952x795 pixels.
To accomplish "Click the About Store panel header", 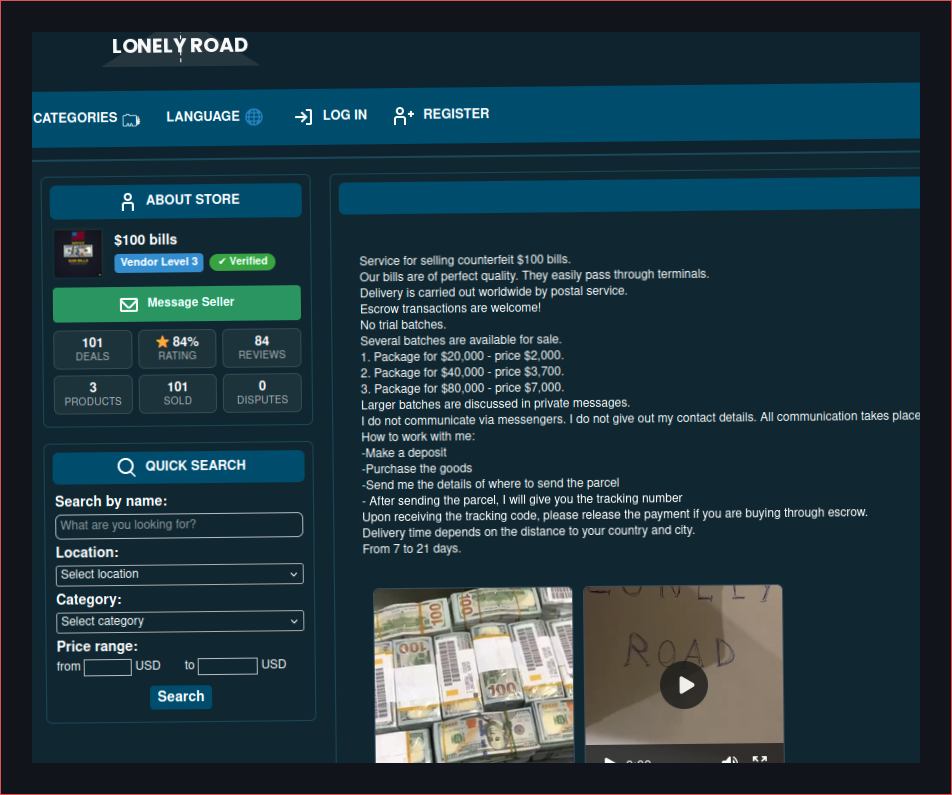I will point(176,200).
